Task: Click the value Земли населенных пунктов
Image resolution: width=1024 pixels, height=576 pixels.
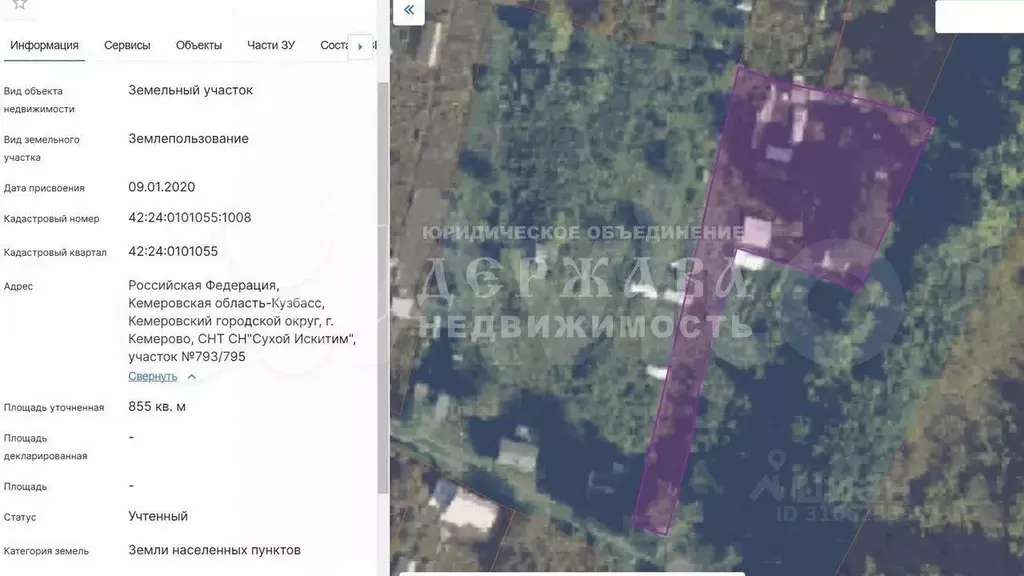Action: pos(214,550)
